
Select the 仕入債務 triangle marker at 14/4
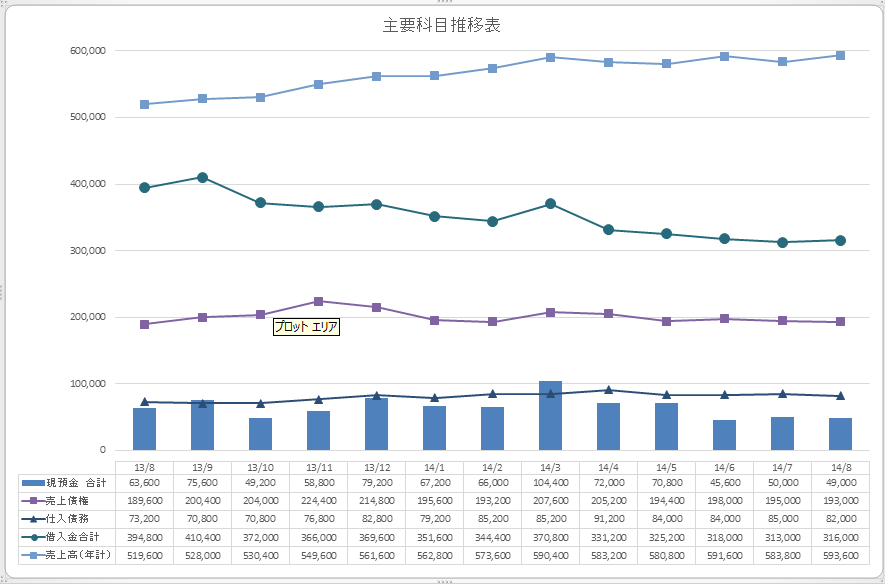(x=608, y=390)
